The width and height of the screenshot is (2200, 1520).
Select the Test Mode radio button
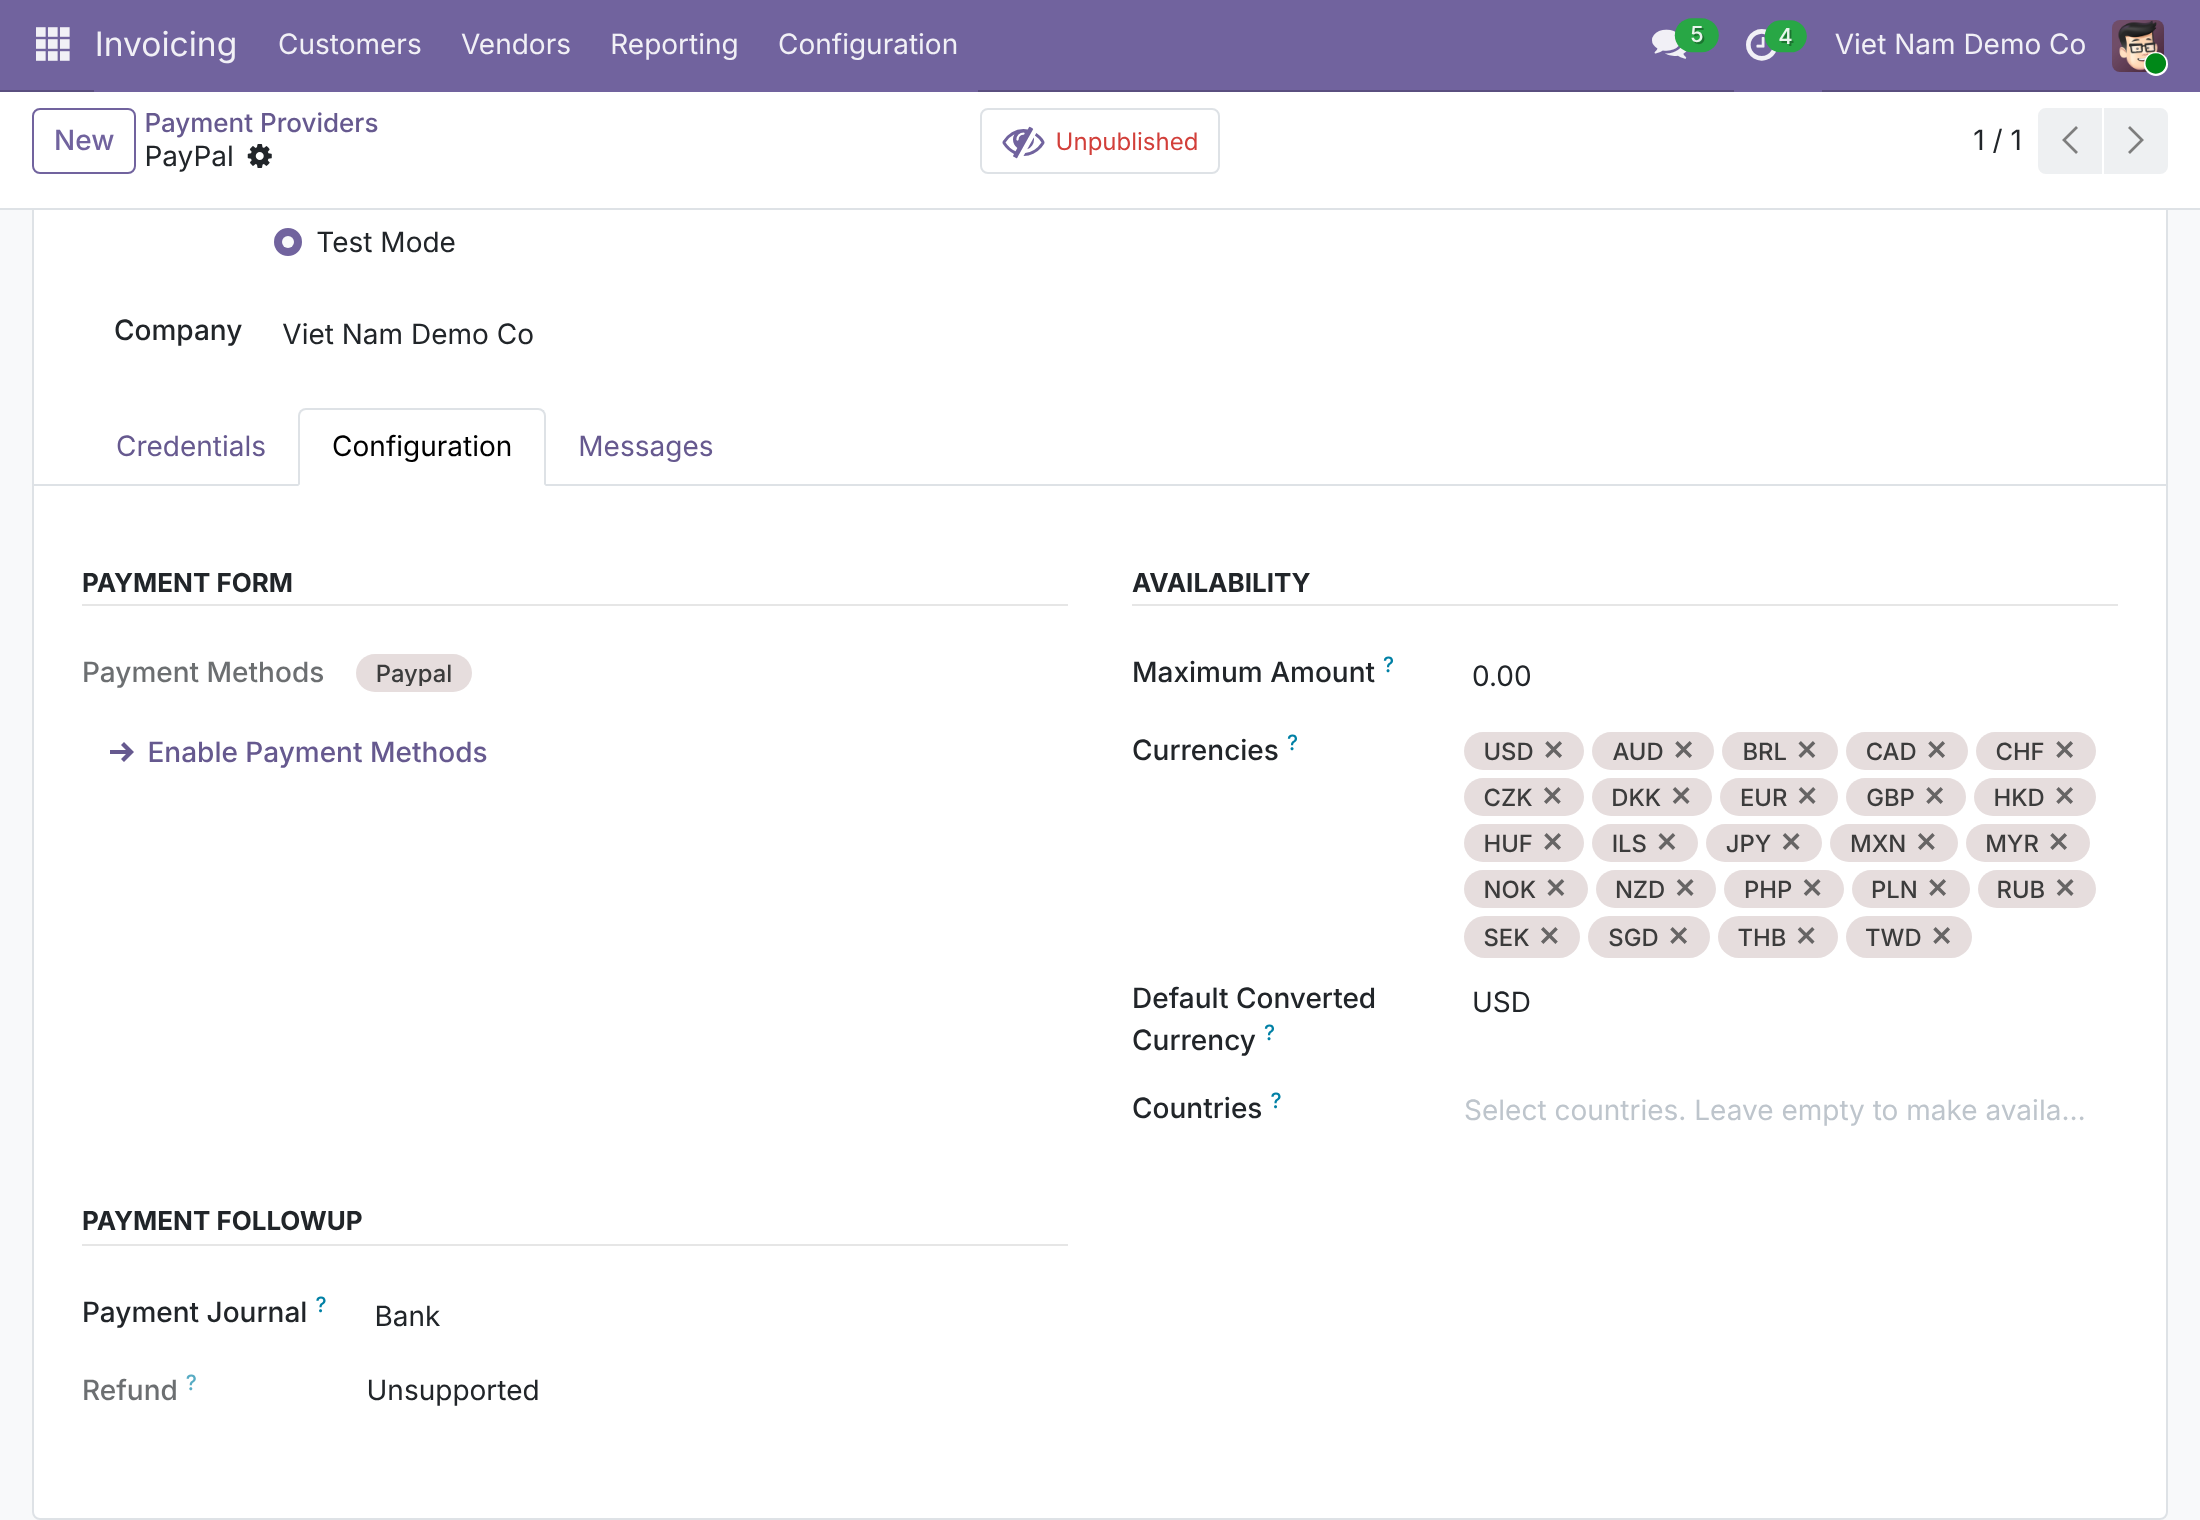point(288,242)
